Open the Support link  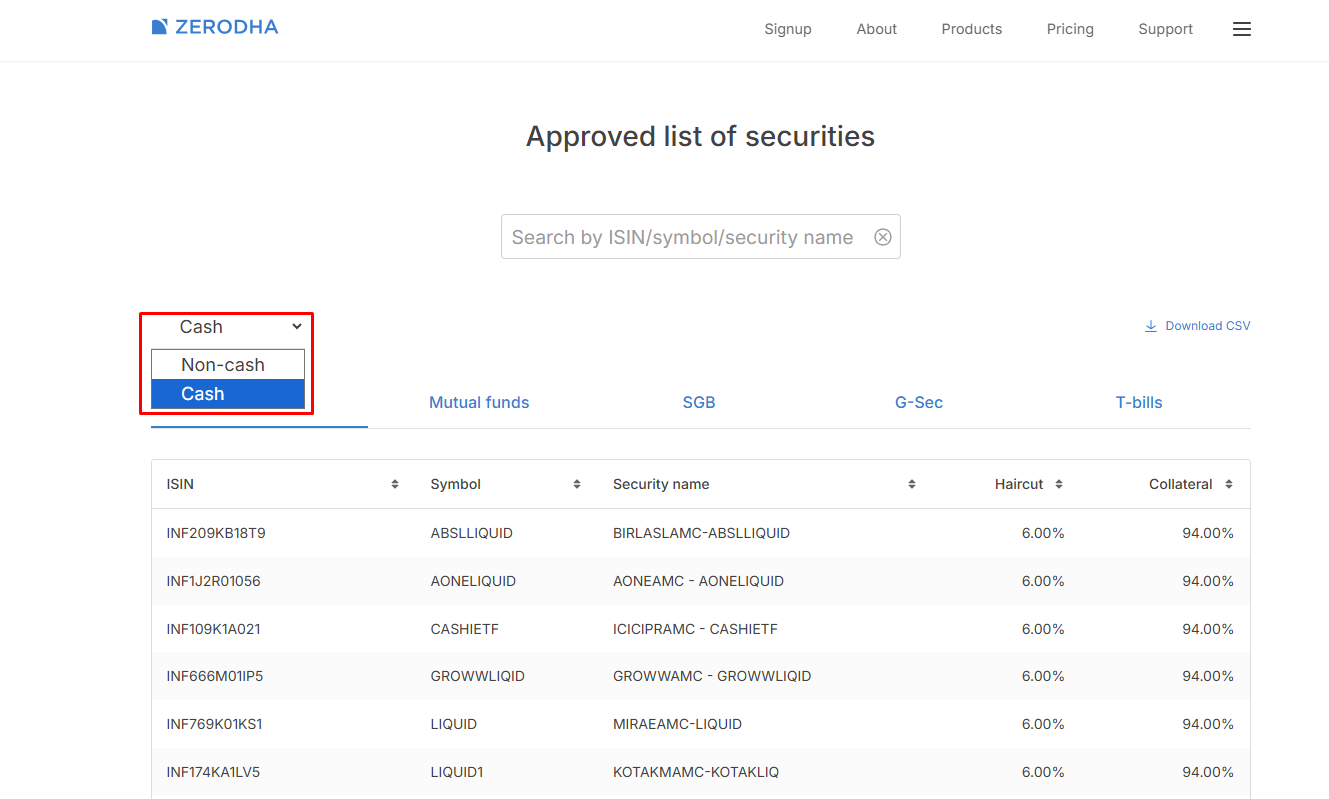click(x=1165, y=29)
